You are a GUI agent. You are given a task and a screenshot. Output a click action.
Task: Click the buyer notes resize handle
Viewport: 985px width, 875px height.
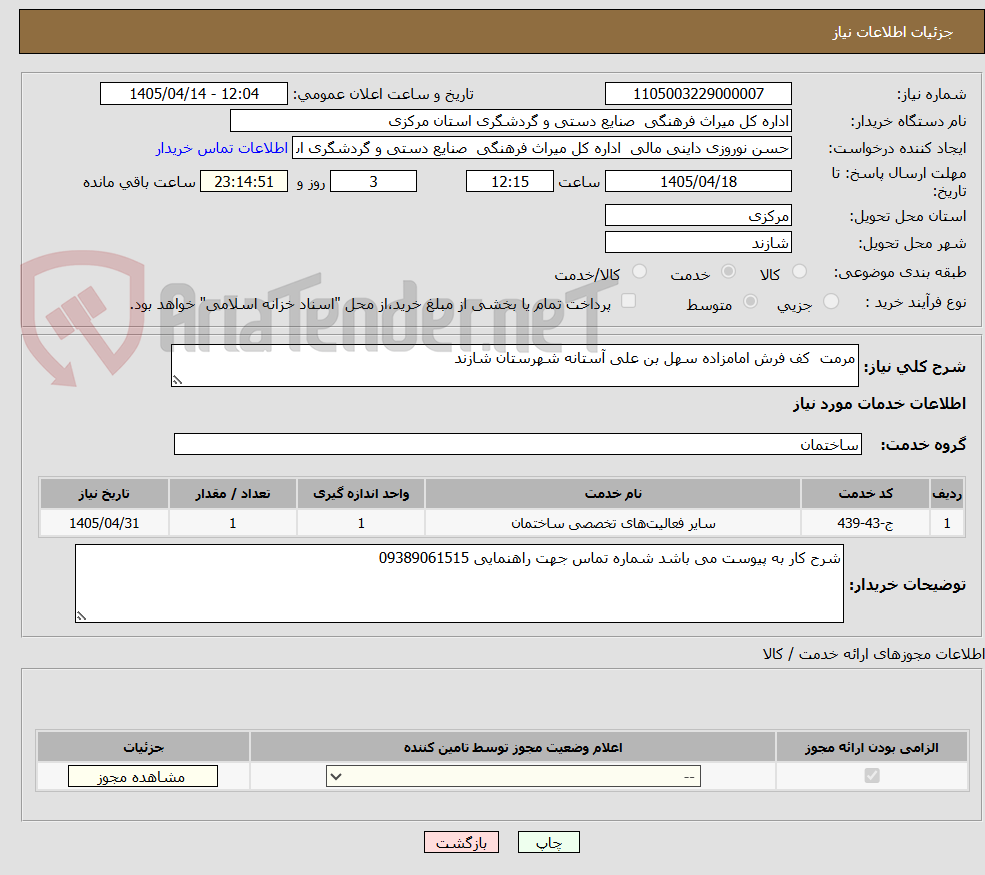tap(81, 616)
